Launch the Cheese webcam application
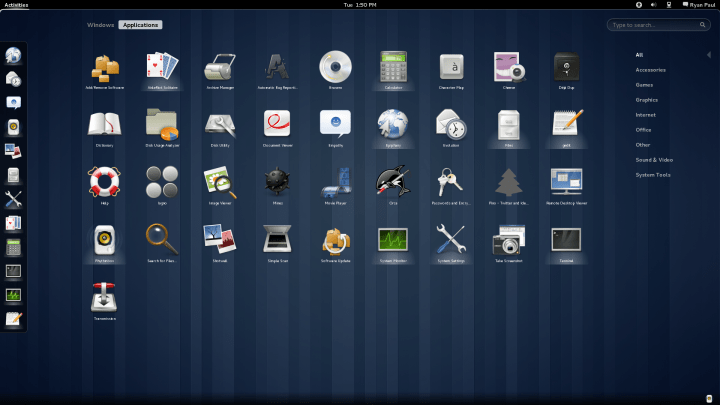 coord(509,67)
